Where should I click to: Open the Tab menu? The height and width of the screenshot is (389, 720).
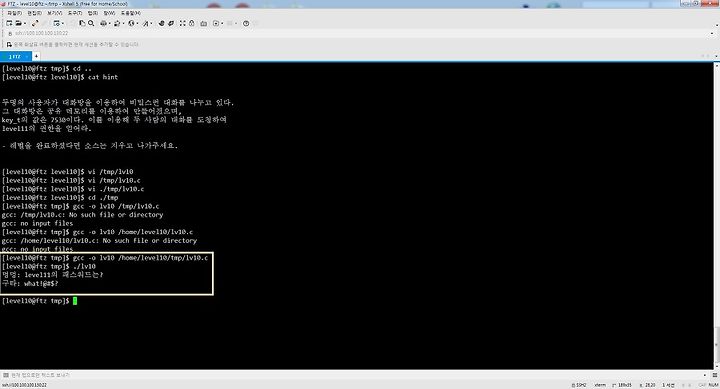[93, 13]
